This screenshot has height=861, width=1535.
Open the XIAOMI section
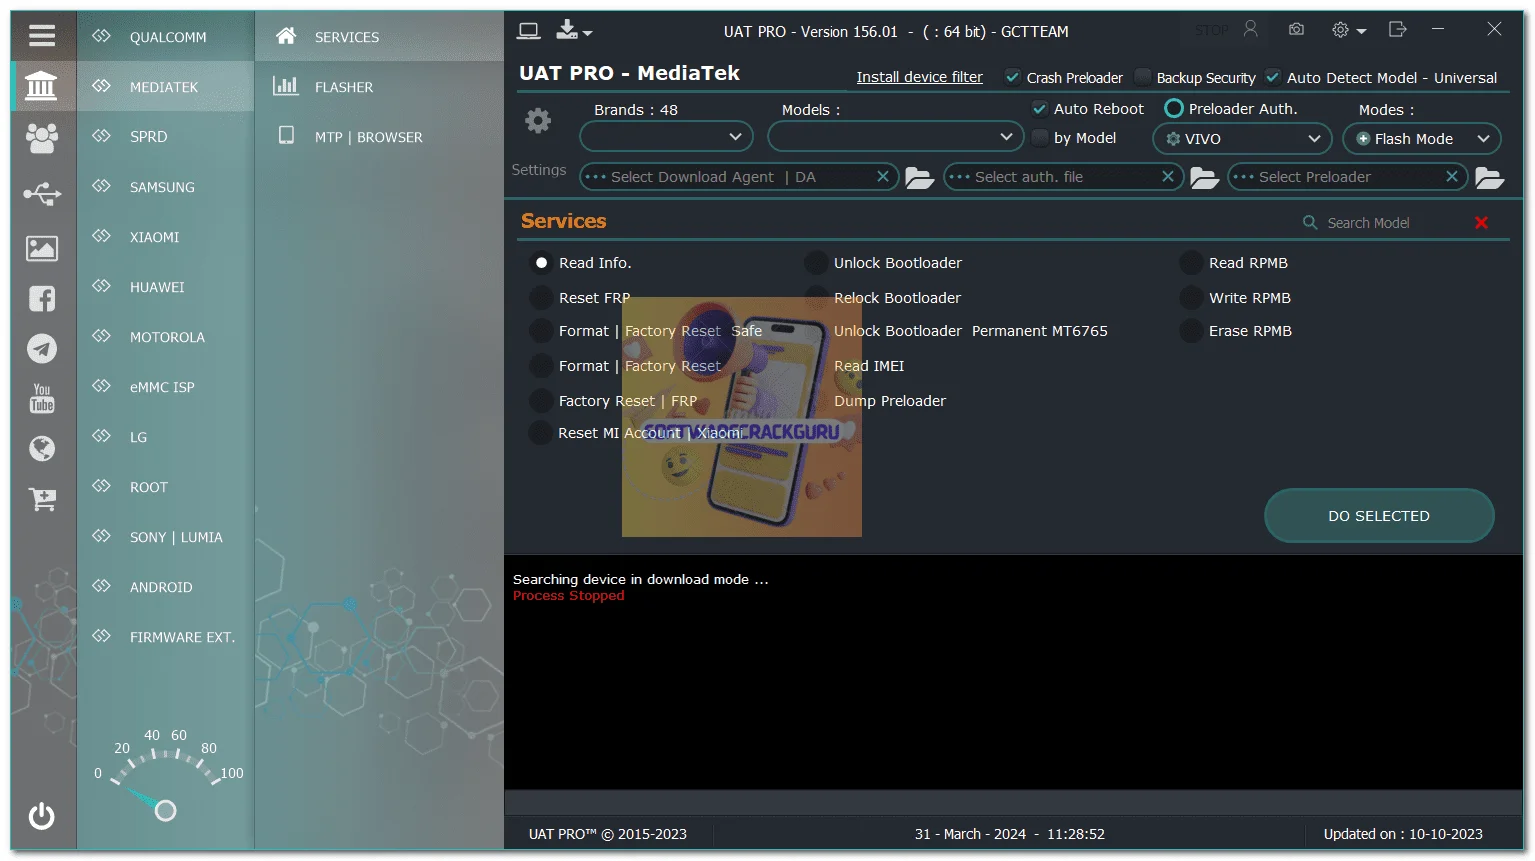[166, 236]
